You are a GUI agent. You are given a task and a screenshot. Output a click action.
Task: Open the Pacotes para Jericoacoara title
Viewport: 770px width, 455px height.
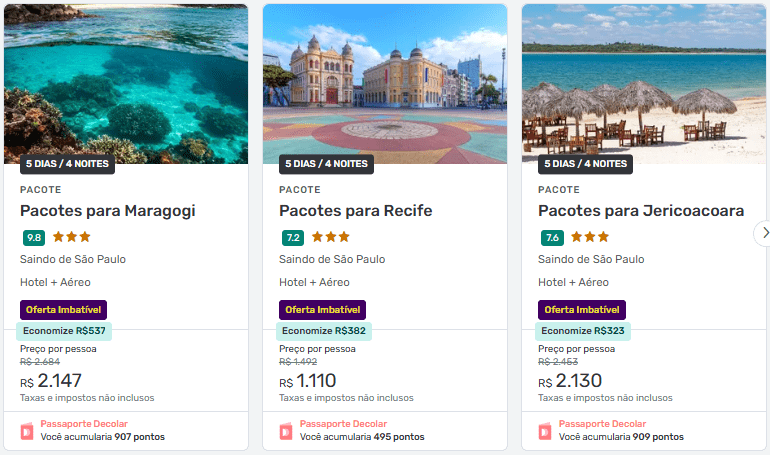click(x=640, y=211)
